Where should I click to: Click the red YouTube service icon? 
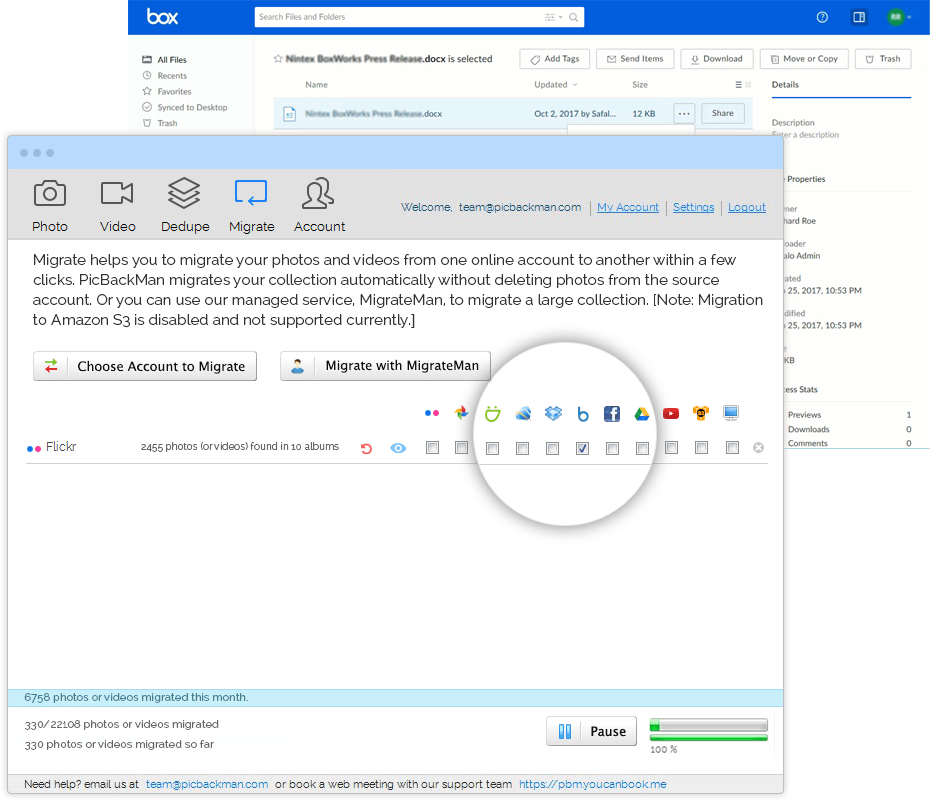coord(671,413)
